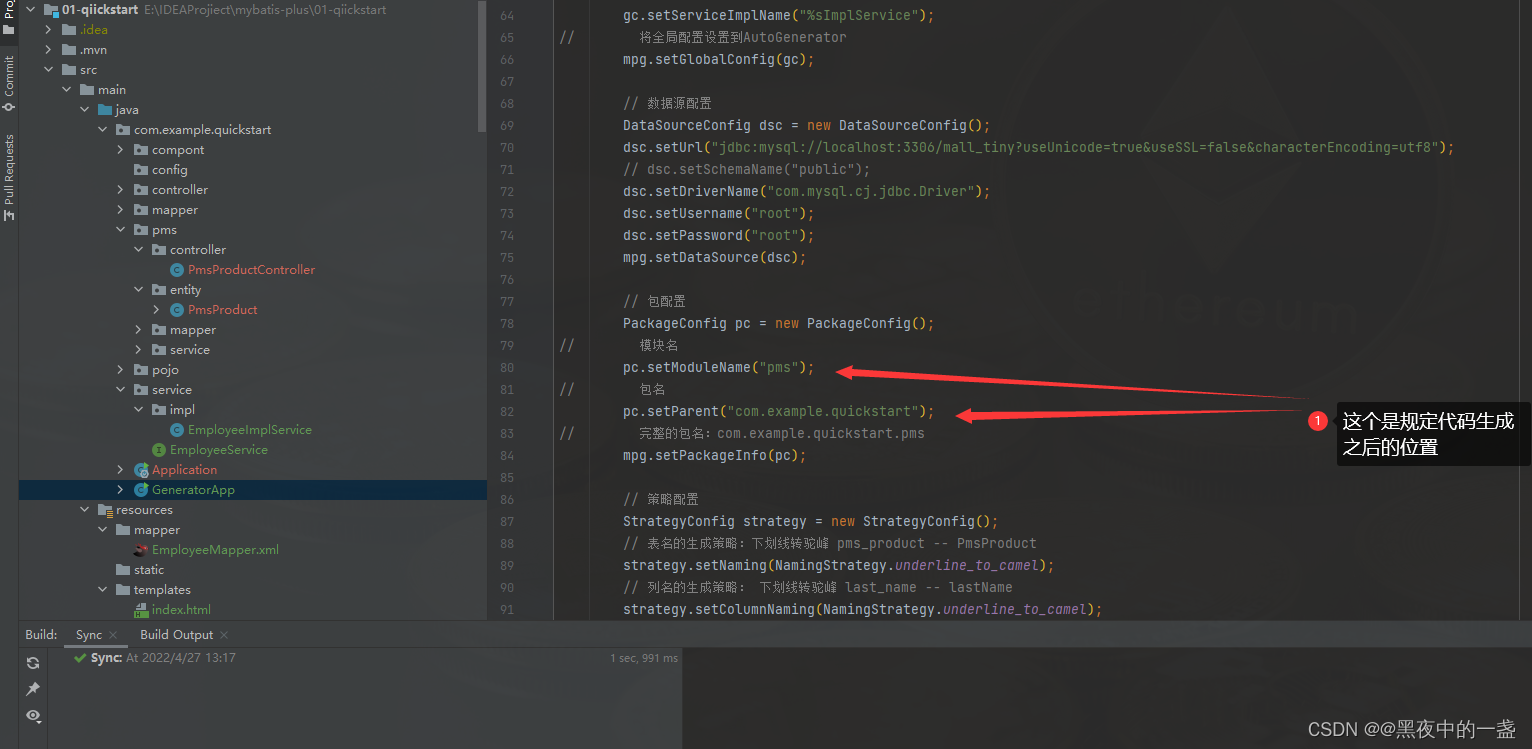Close the Build Output tab
Image resolution: width=1532 pixels, height=749 pixels.
coord(224,635)
